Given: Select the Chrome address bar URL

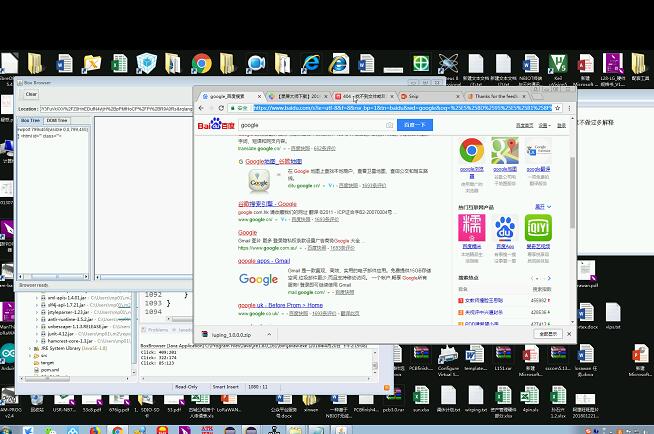Looking at the screenshot, I should pos(402,108).
